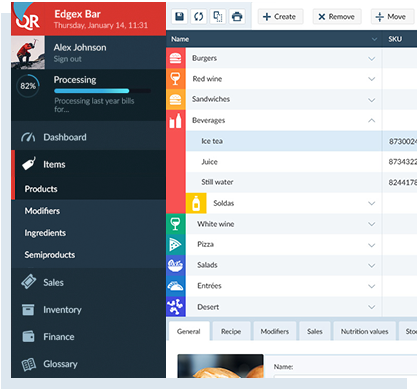Click the Sandwiches category icon

176,99
